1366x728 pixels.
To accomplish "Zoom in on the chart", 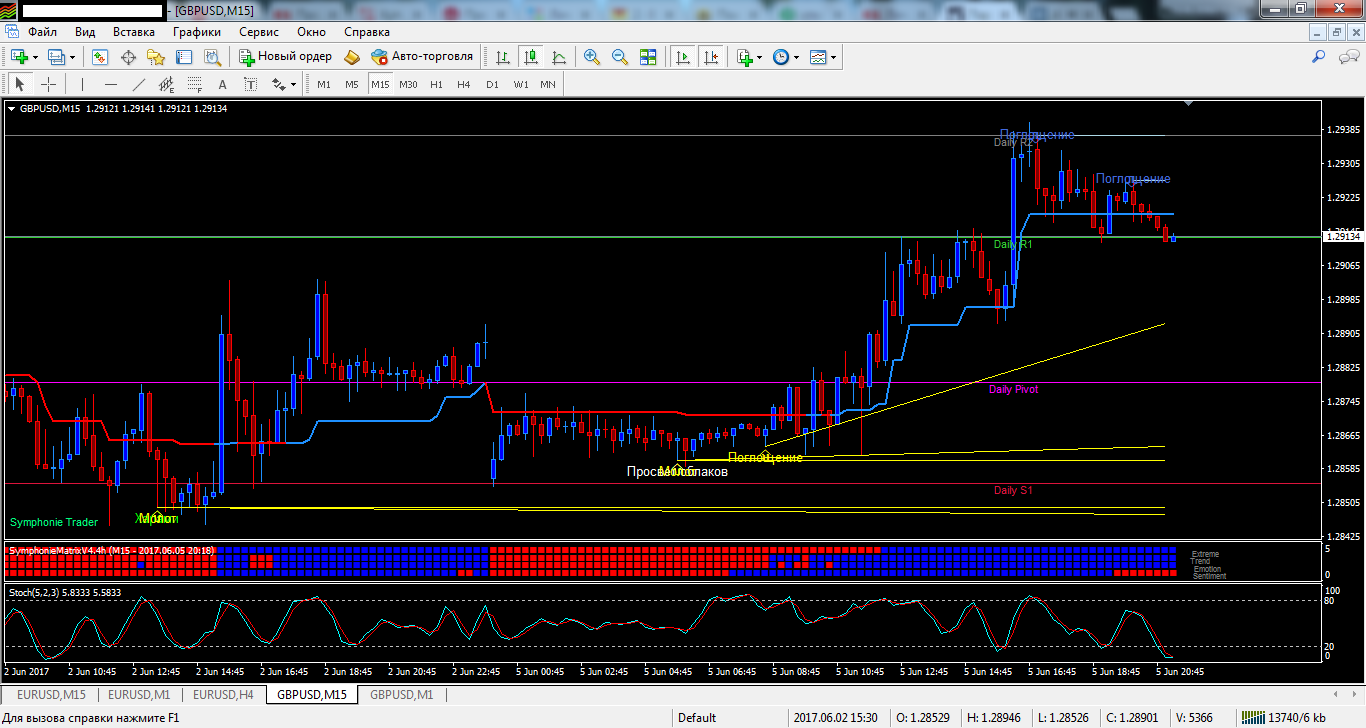I will (x=592, y=57).
